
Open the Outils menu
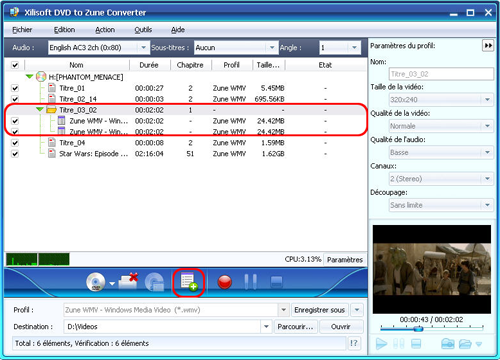143,30
